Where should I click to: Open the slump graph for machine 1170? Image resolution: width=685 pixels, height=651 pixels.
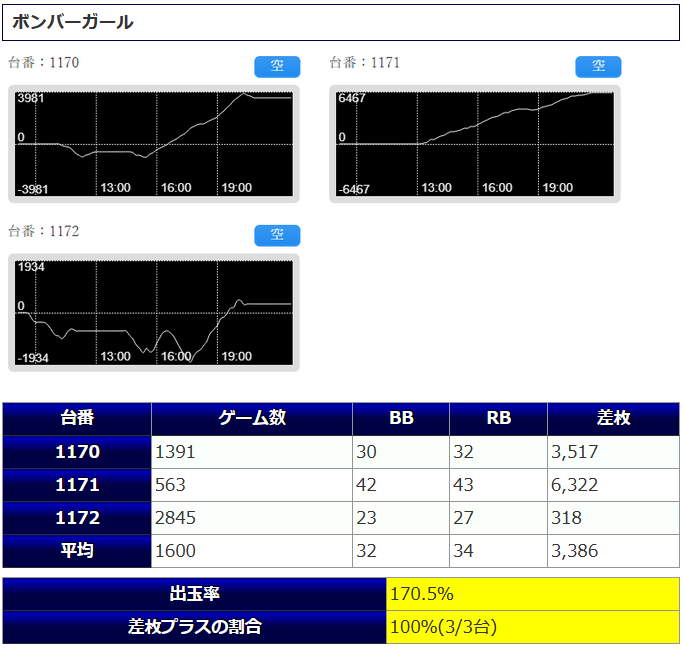click(154, 144)
